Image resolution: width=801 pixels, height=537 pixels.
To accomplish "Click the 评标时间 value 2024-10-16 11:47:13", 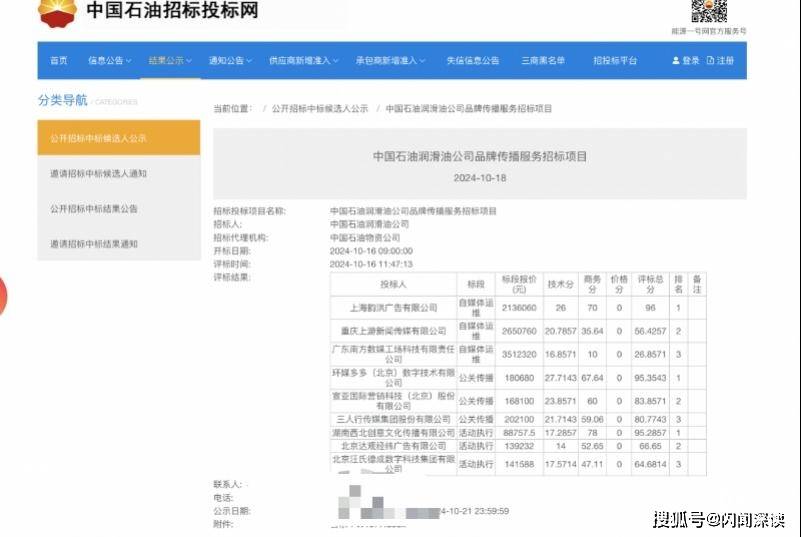I will [x=371, y=264].
